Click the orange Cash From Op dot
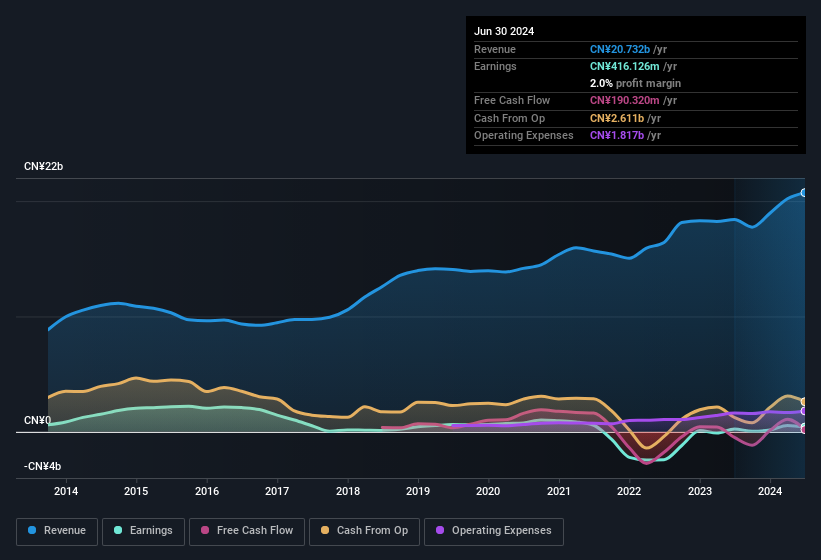The image size is (821, 560). (325, 531)
